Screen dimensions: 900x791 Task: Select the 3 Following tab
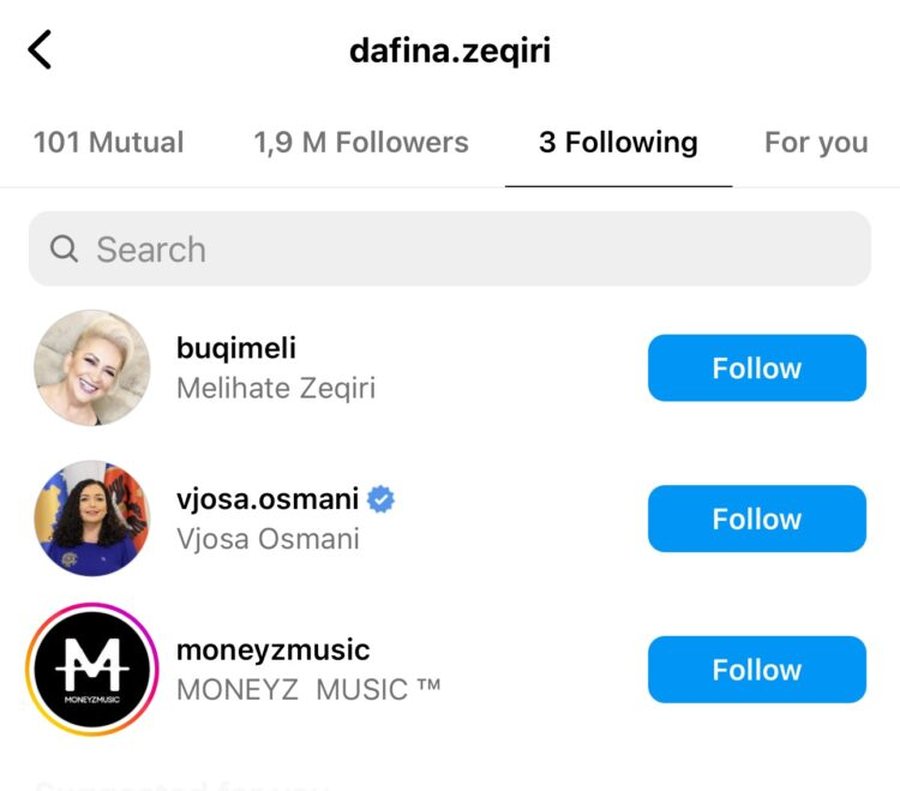coord(618,142)
